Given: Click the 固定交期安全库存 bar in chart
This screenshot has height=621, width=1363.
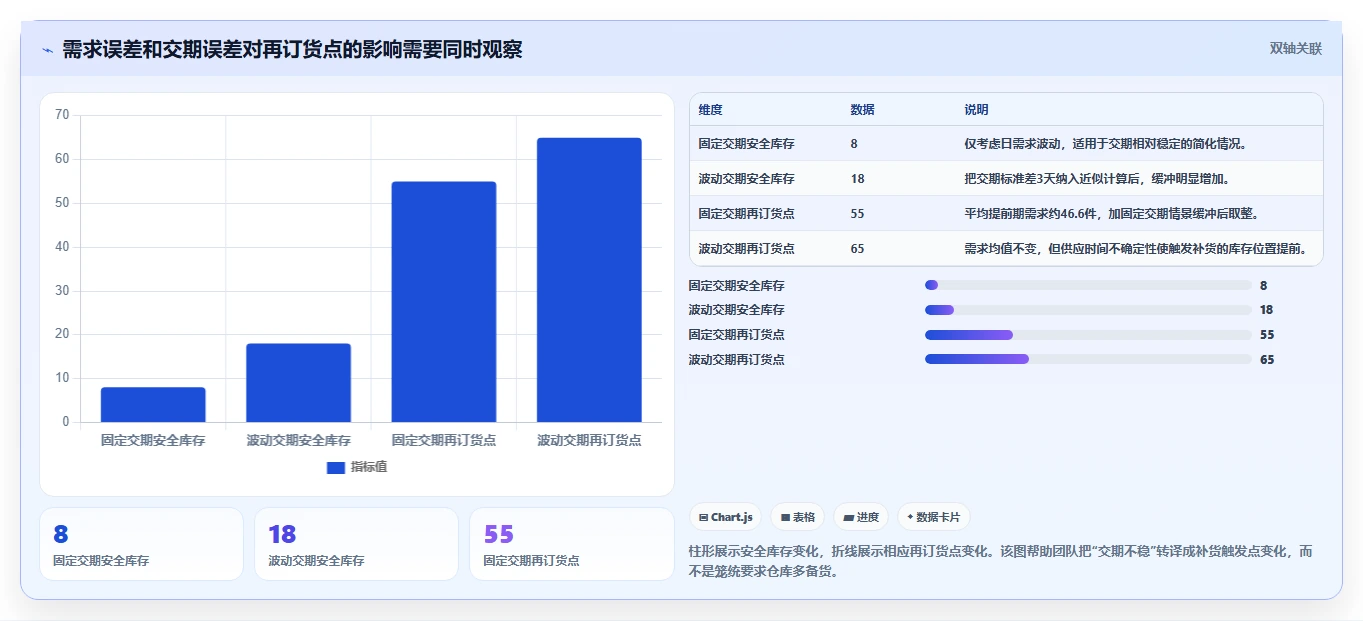Looking at the screenshot, I should pyautogui.click(x=153, y=404).
